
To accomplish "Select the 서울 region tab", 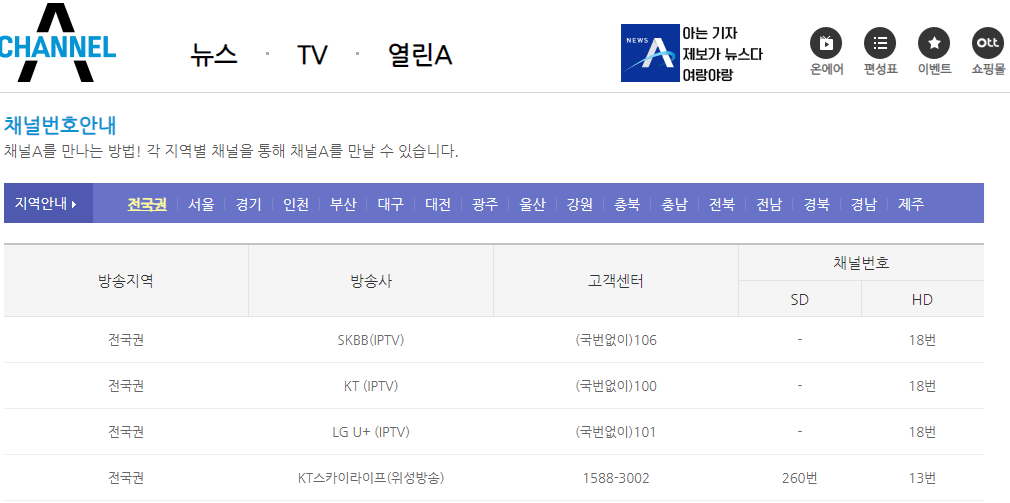I will (201, 204).
